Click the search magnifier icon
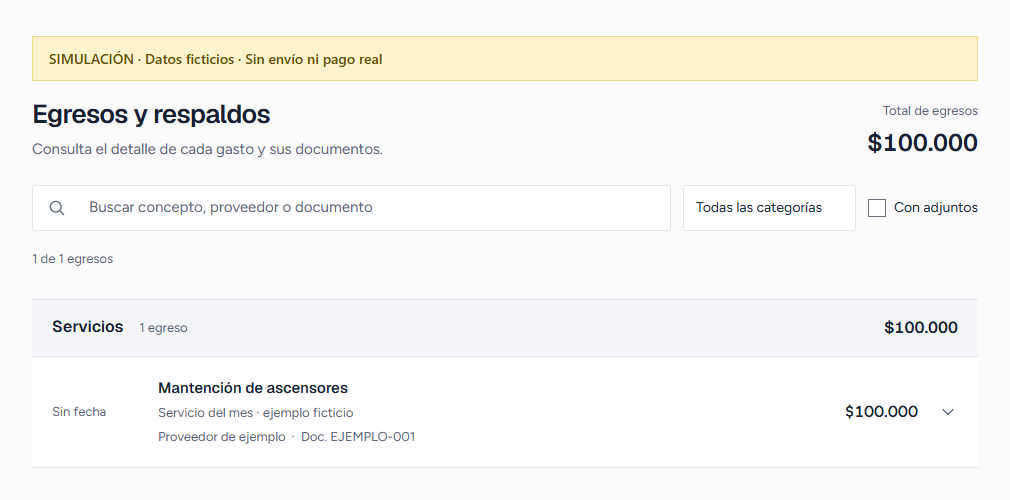 (x=57, y=207)
